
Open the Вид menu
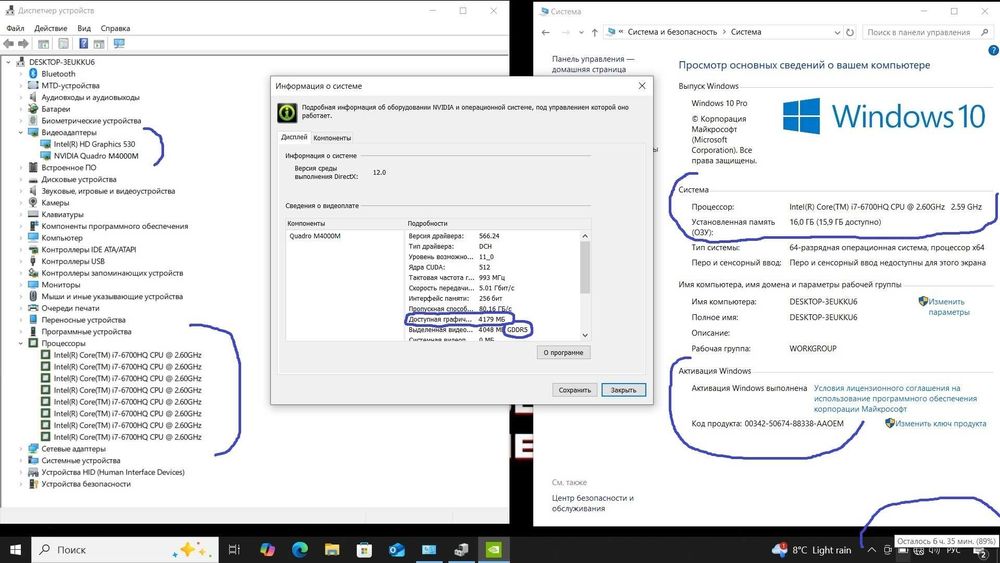84,28
